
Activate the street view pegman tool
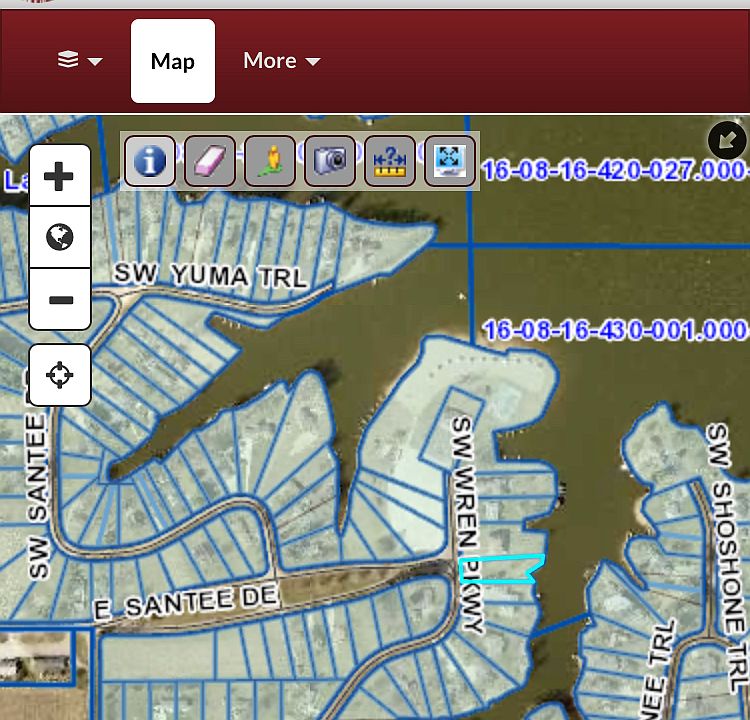(270, 161)
